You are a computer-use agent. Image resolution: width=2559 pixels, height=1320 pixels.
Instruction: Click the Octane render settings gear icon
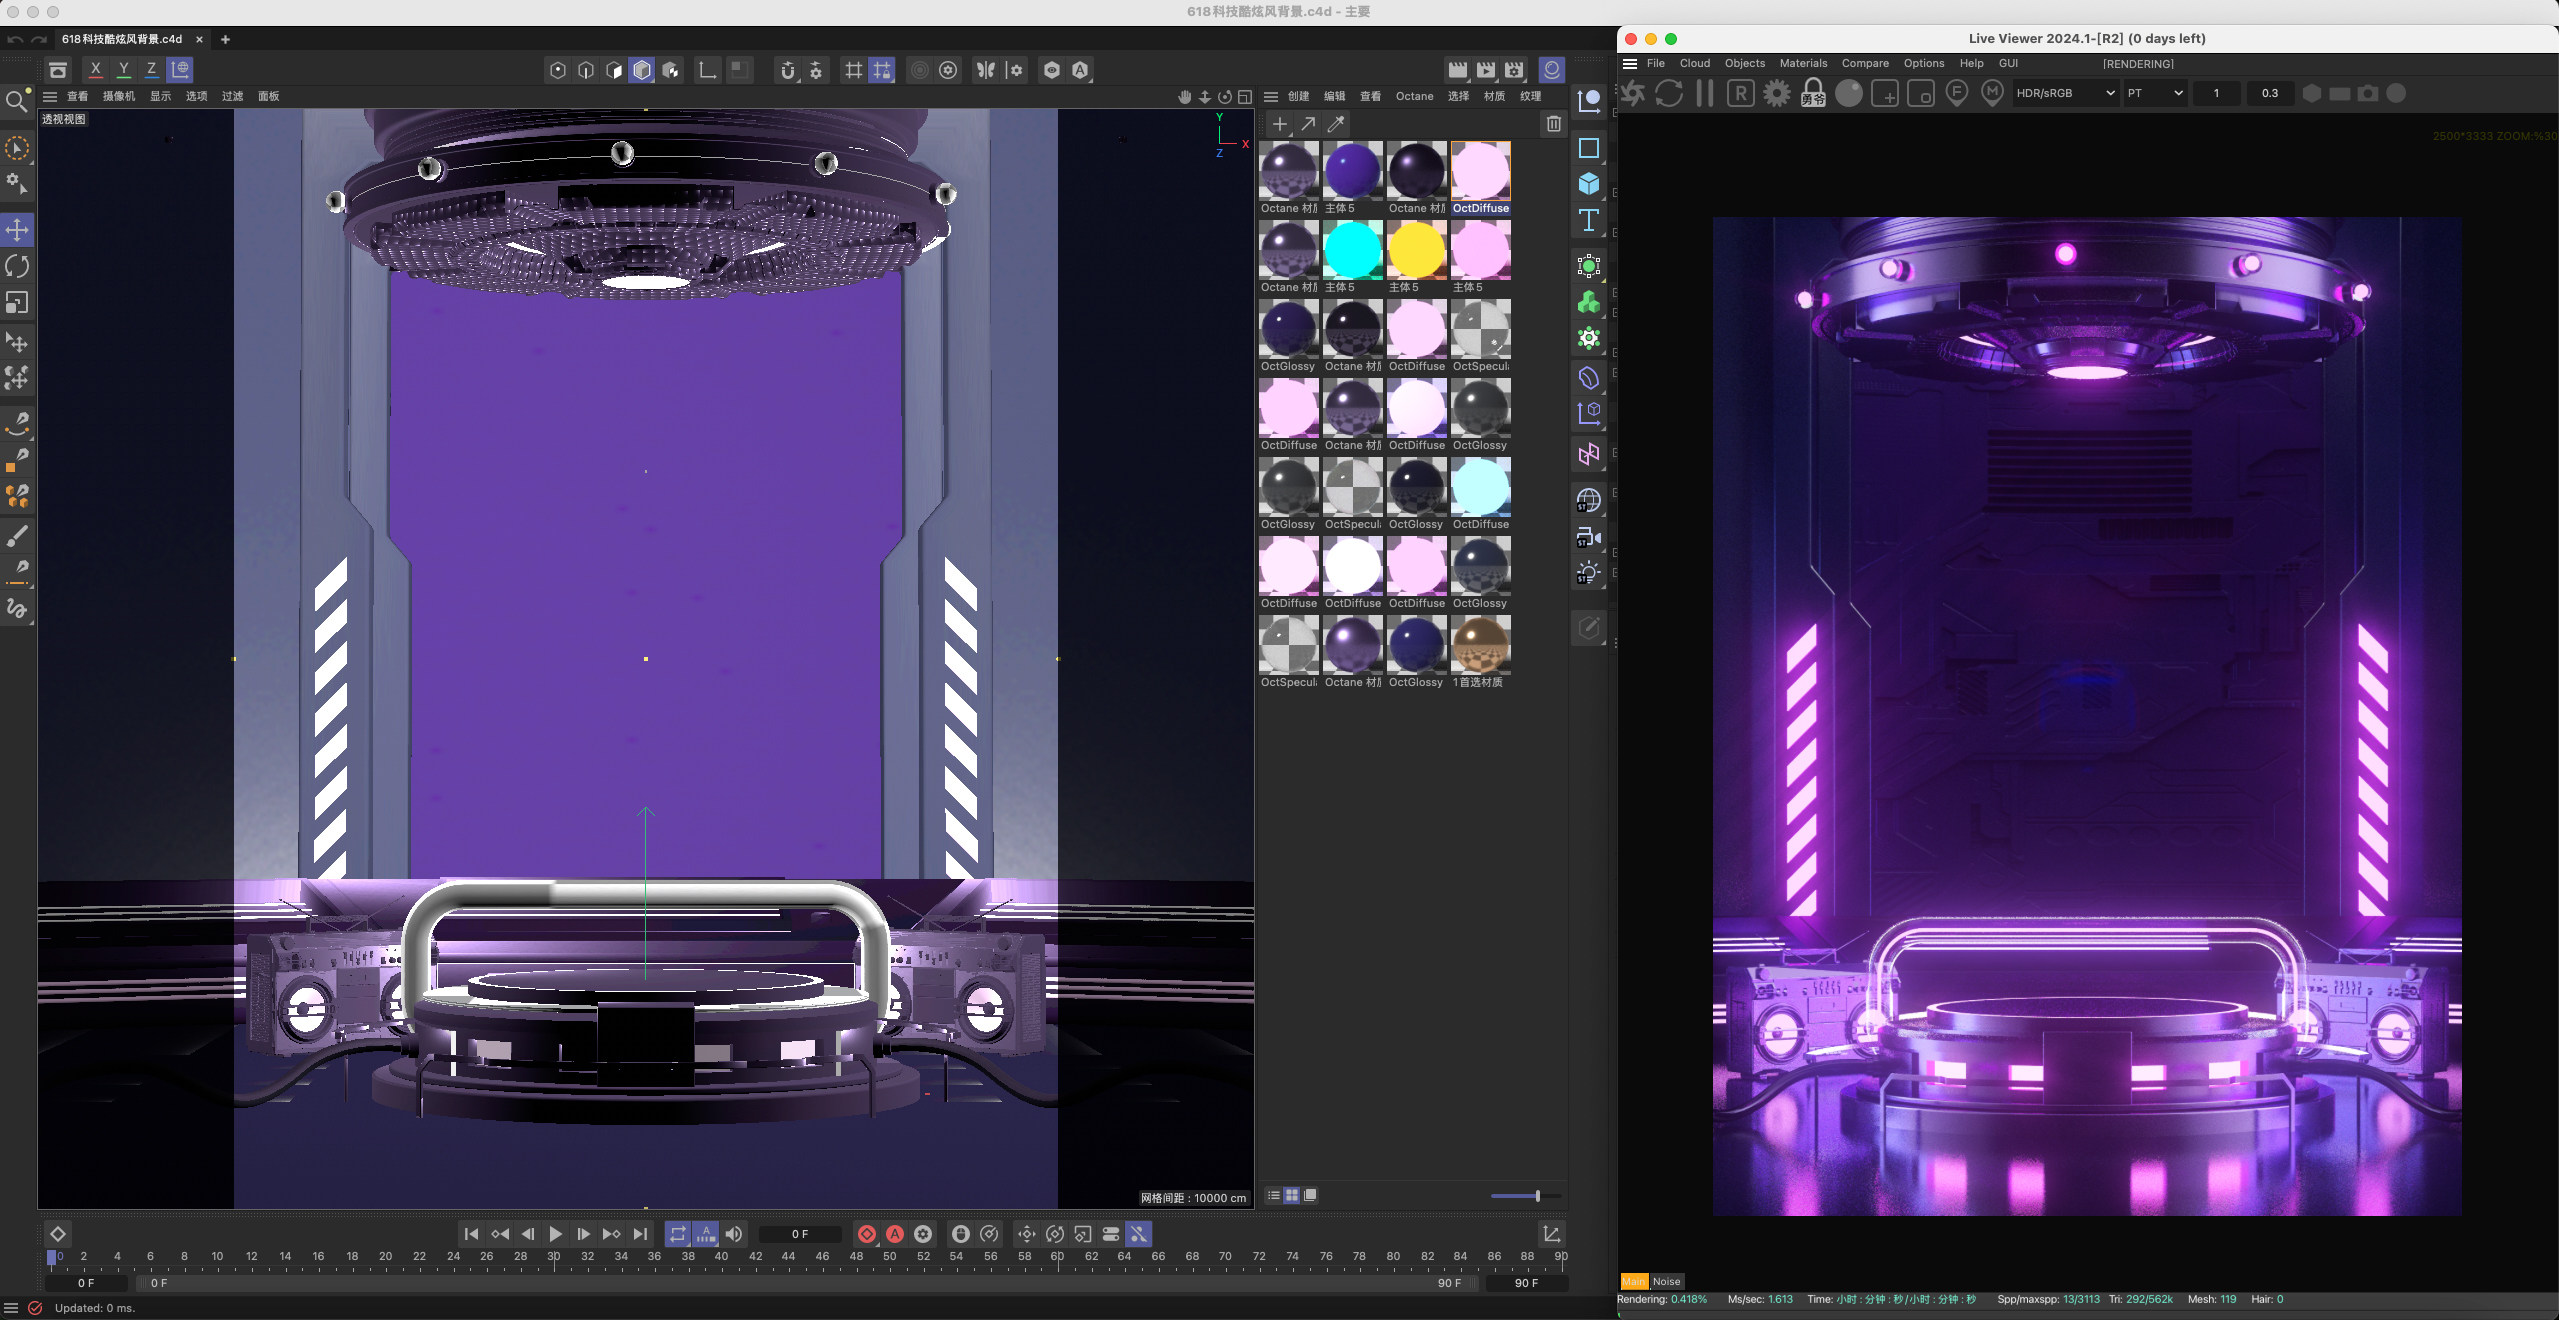point(1776,94)
